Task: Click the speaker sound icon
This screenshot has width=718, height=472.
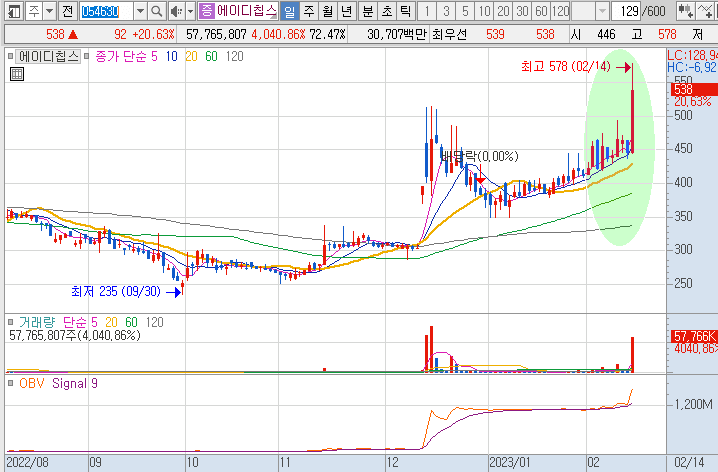Action: coord(176,11)
